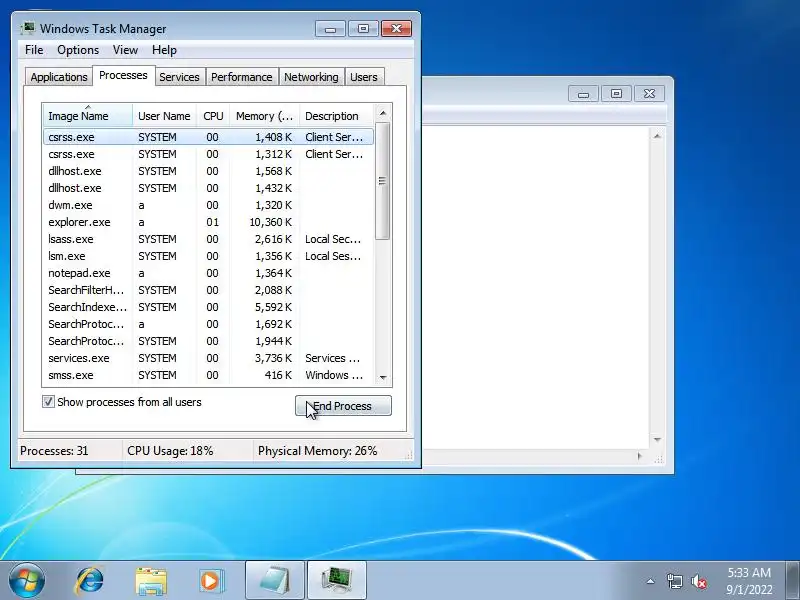Open the Options menu
The width and height of the screenshot is (800, 600).
click(78, 50)
